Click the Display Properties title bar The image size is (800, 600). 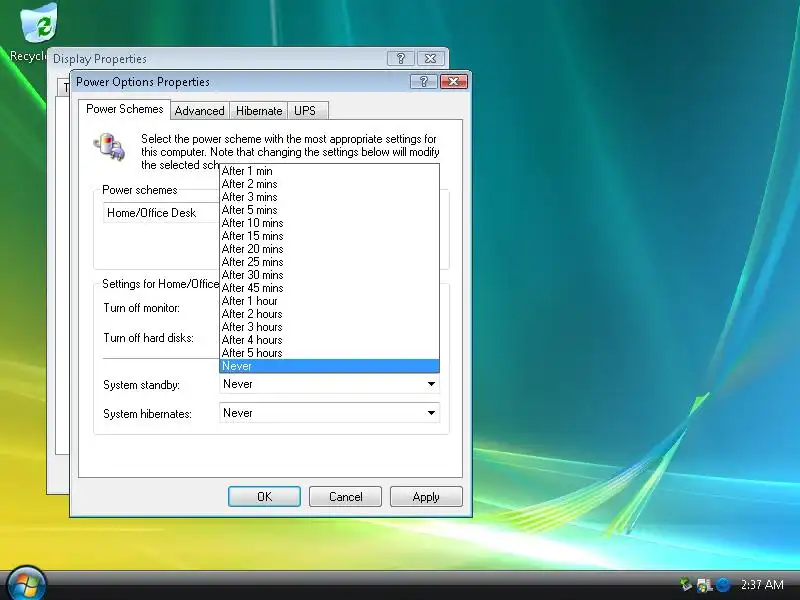pos(217,59)
